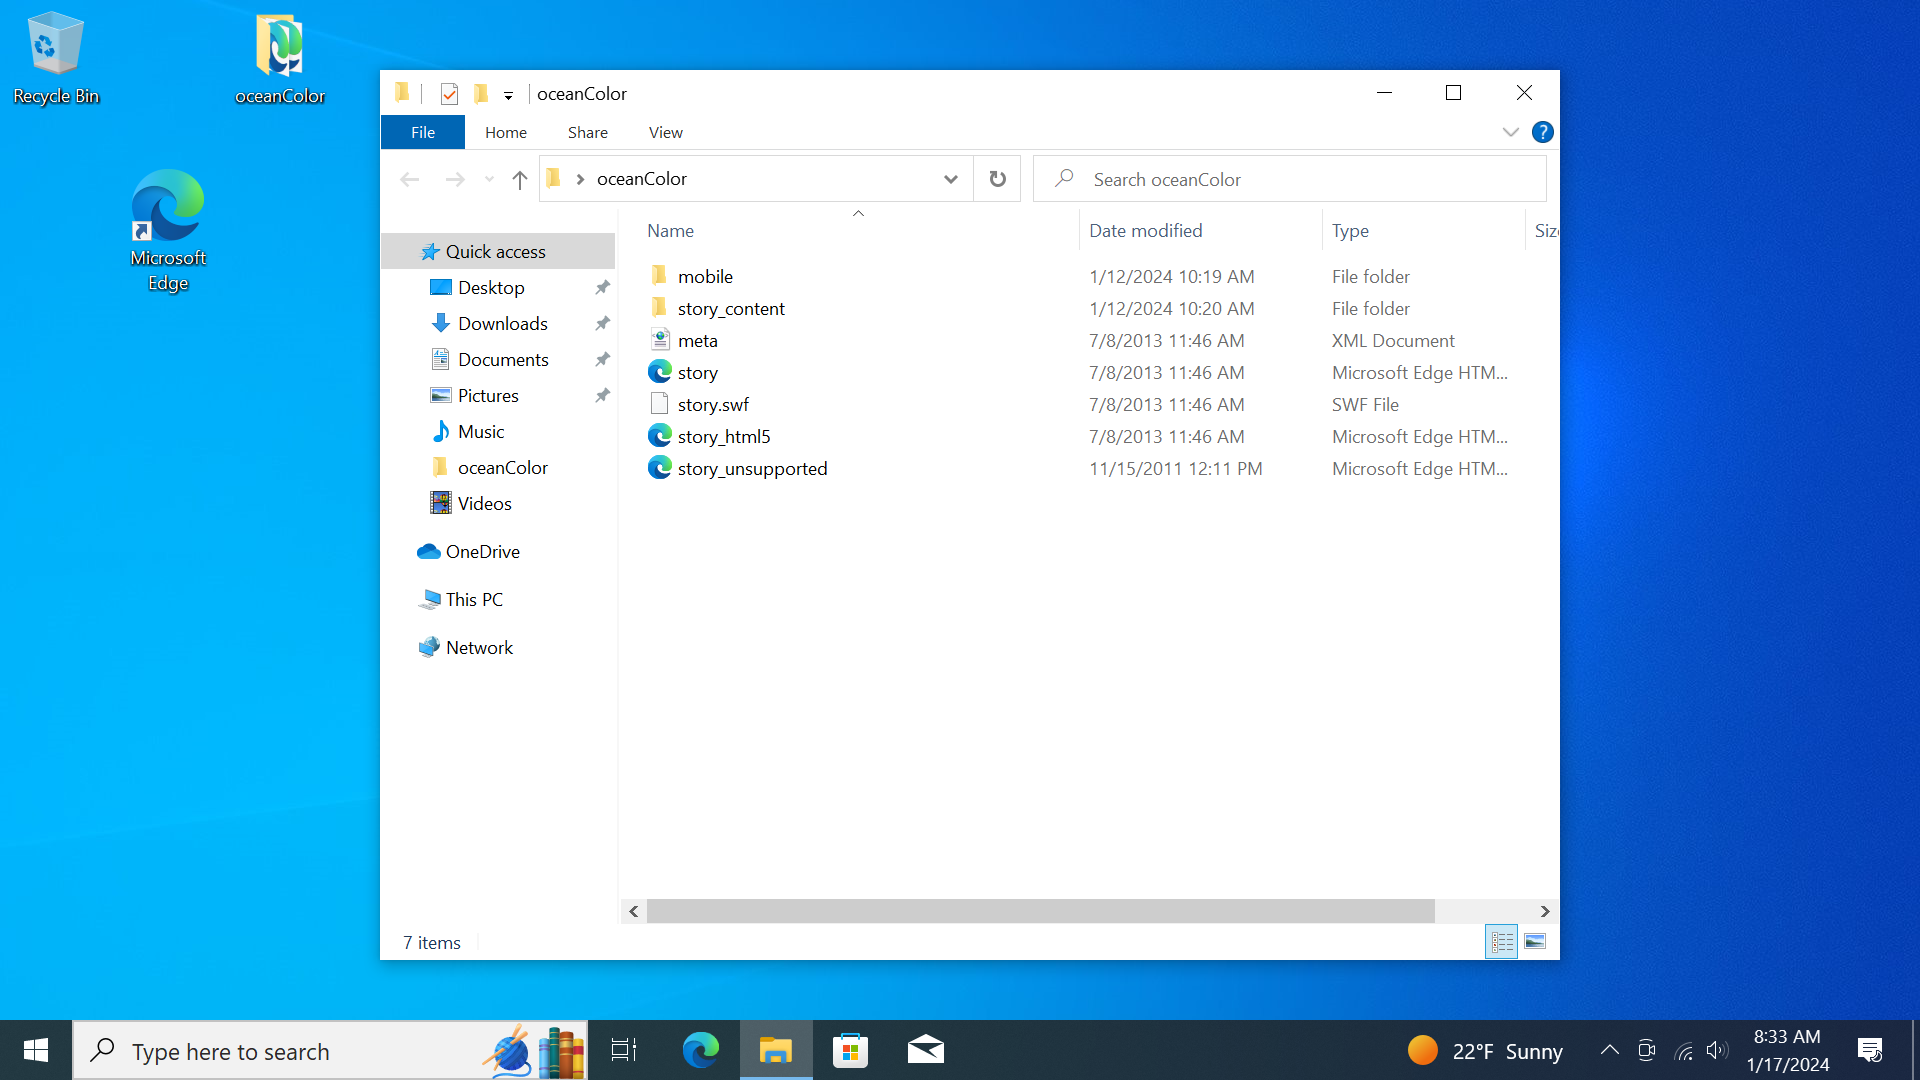Switch to Large icons view layout

click(1535, 942)
